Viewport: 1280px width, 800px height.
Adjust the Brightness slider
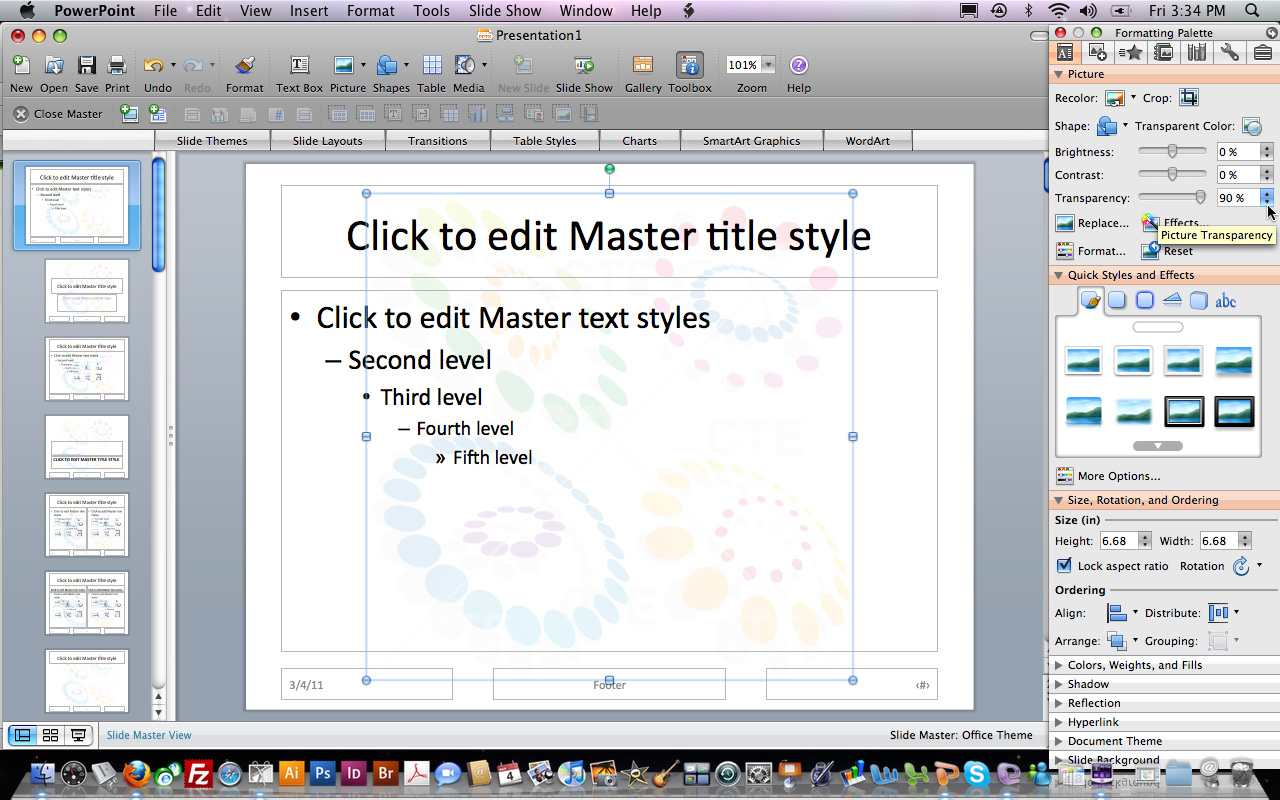click(1173, 152)
